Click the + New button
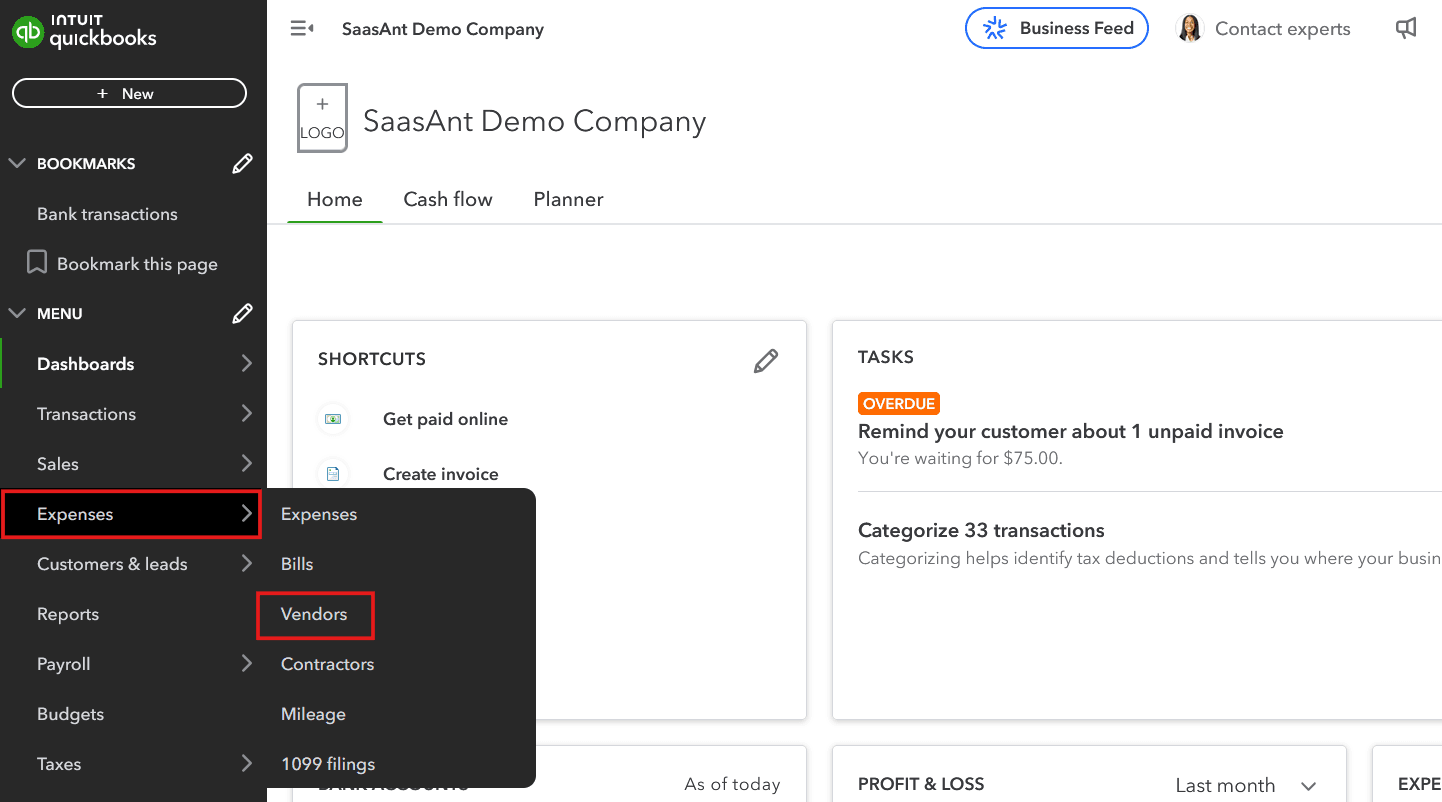 [x=129, y=93]
